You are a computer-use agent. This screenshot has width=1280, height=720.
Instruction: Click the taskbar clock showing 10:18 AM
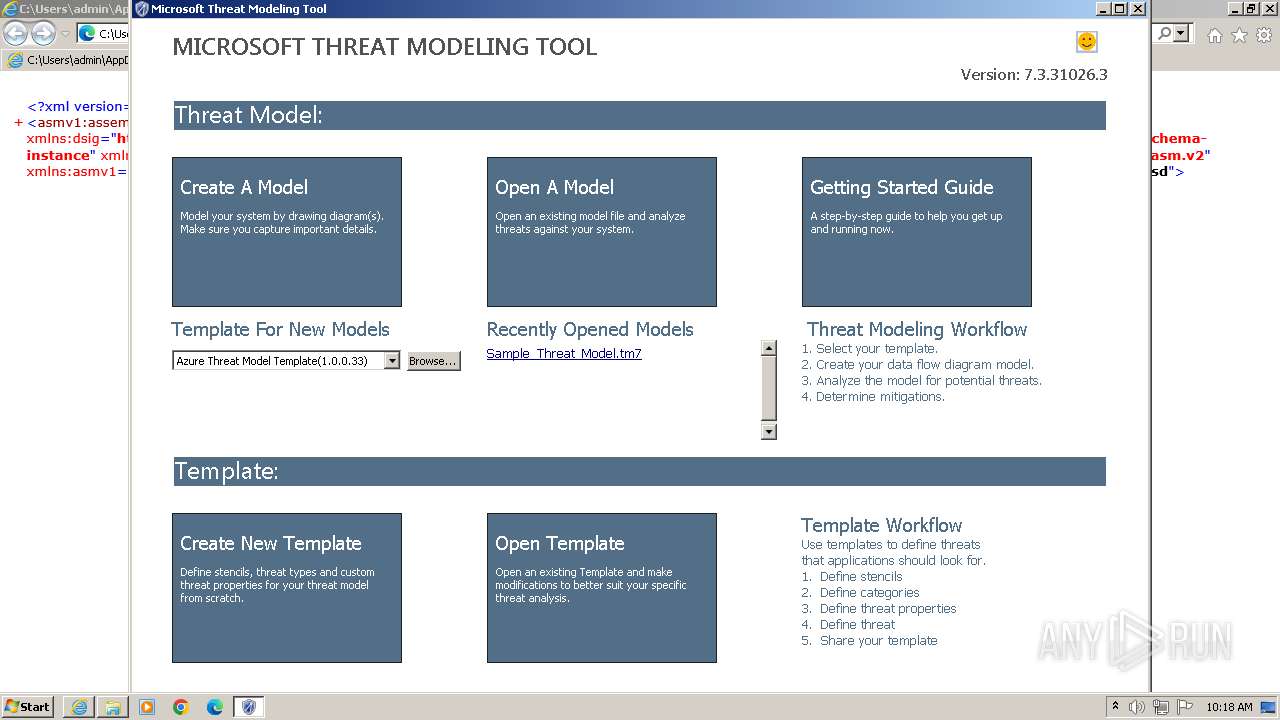pos(1229,707)
